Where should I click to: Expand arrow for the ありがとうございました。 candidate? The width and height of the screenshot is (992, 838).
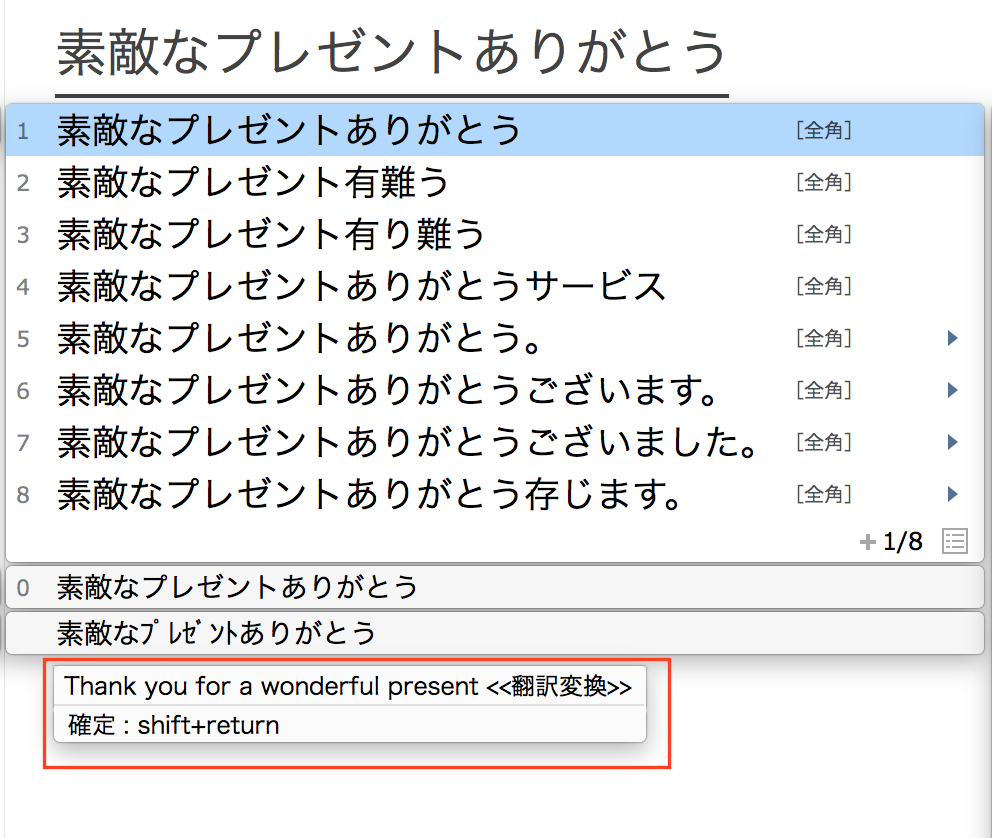952,442
